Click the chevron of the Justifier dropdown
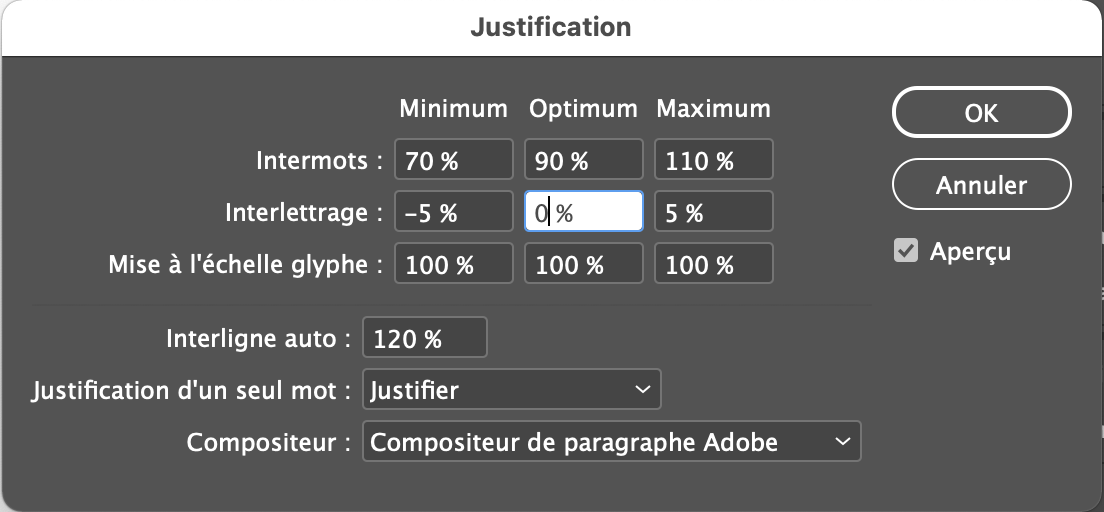The width and height of the screenshot is (1104, 512). pos(642,390)
